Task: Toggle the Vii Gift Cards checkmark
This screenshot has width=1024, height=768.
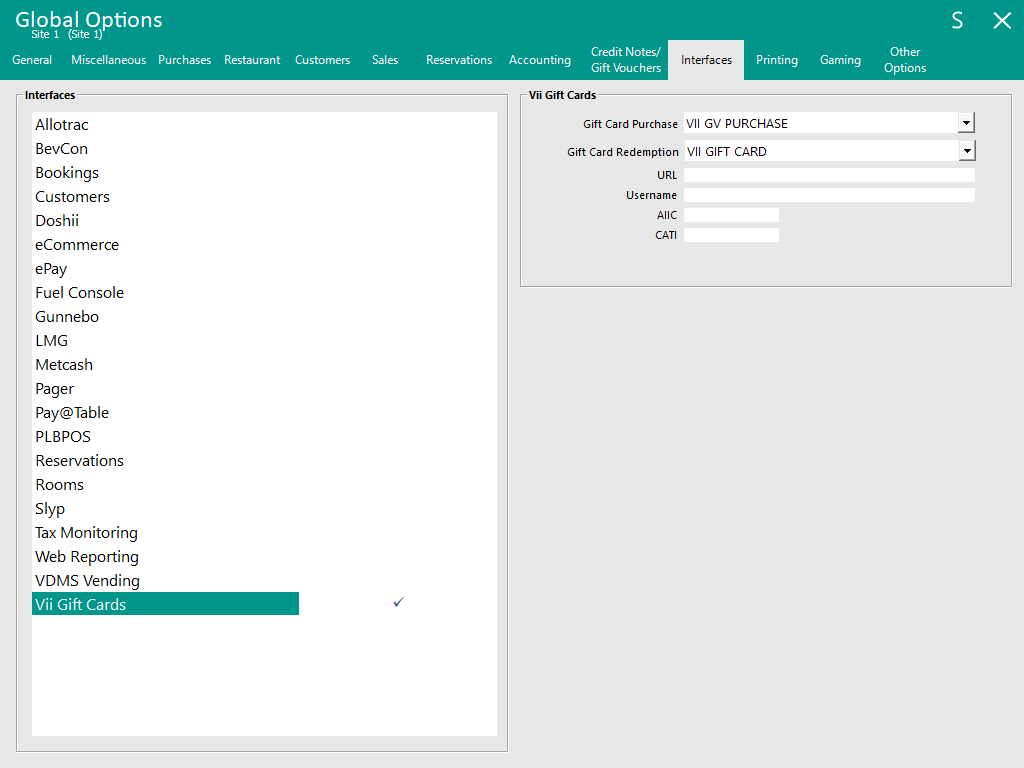Action: 398,602
